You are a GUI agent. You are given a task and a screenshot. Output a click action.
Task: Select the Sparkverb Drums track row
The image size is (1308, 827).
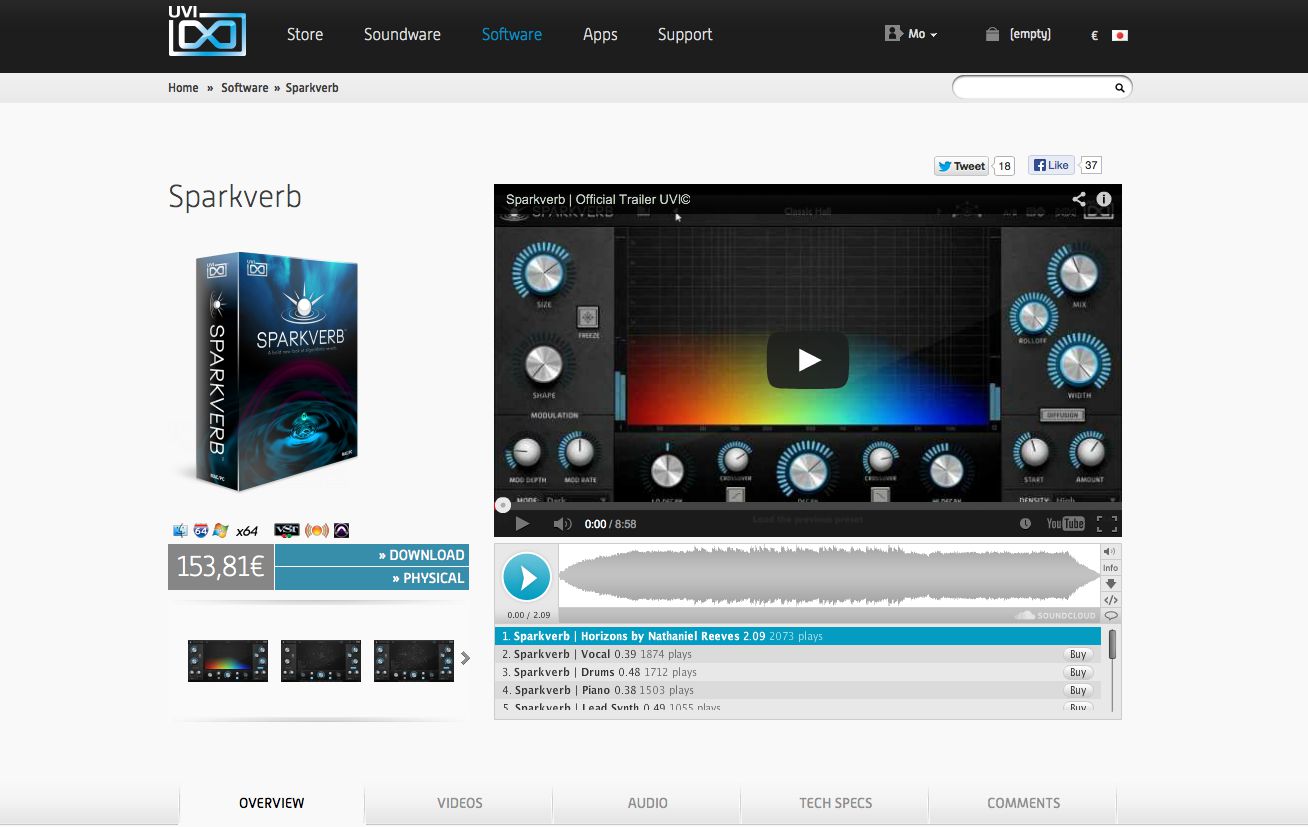(x=798, y=672)
